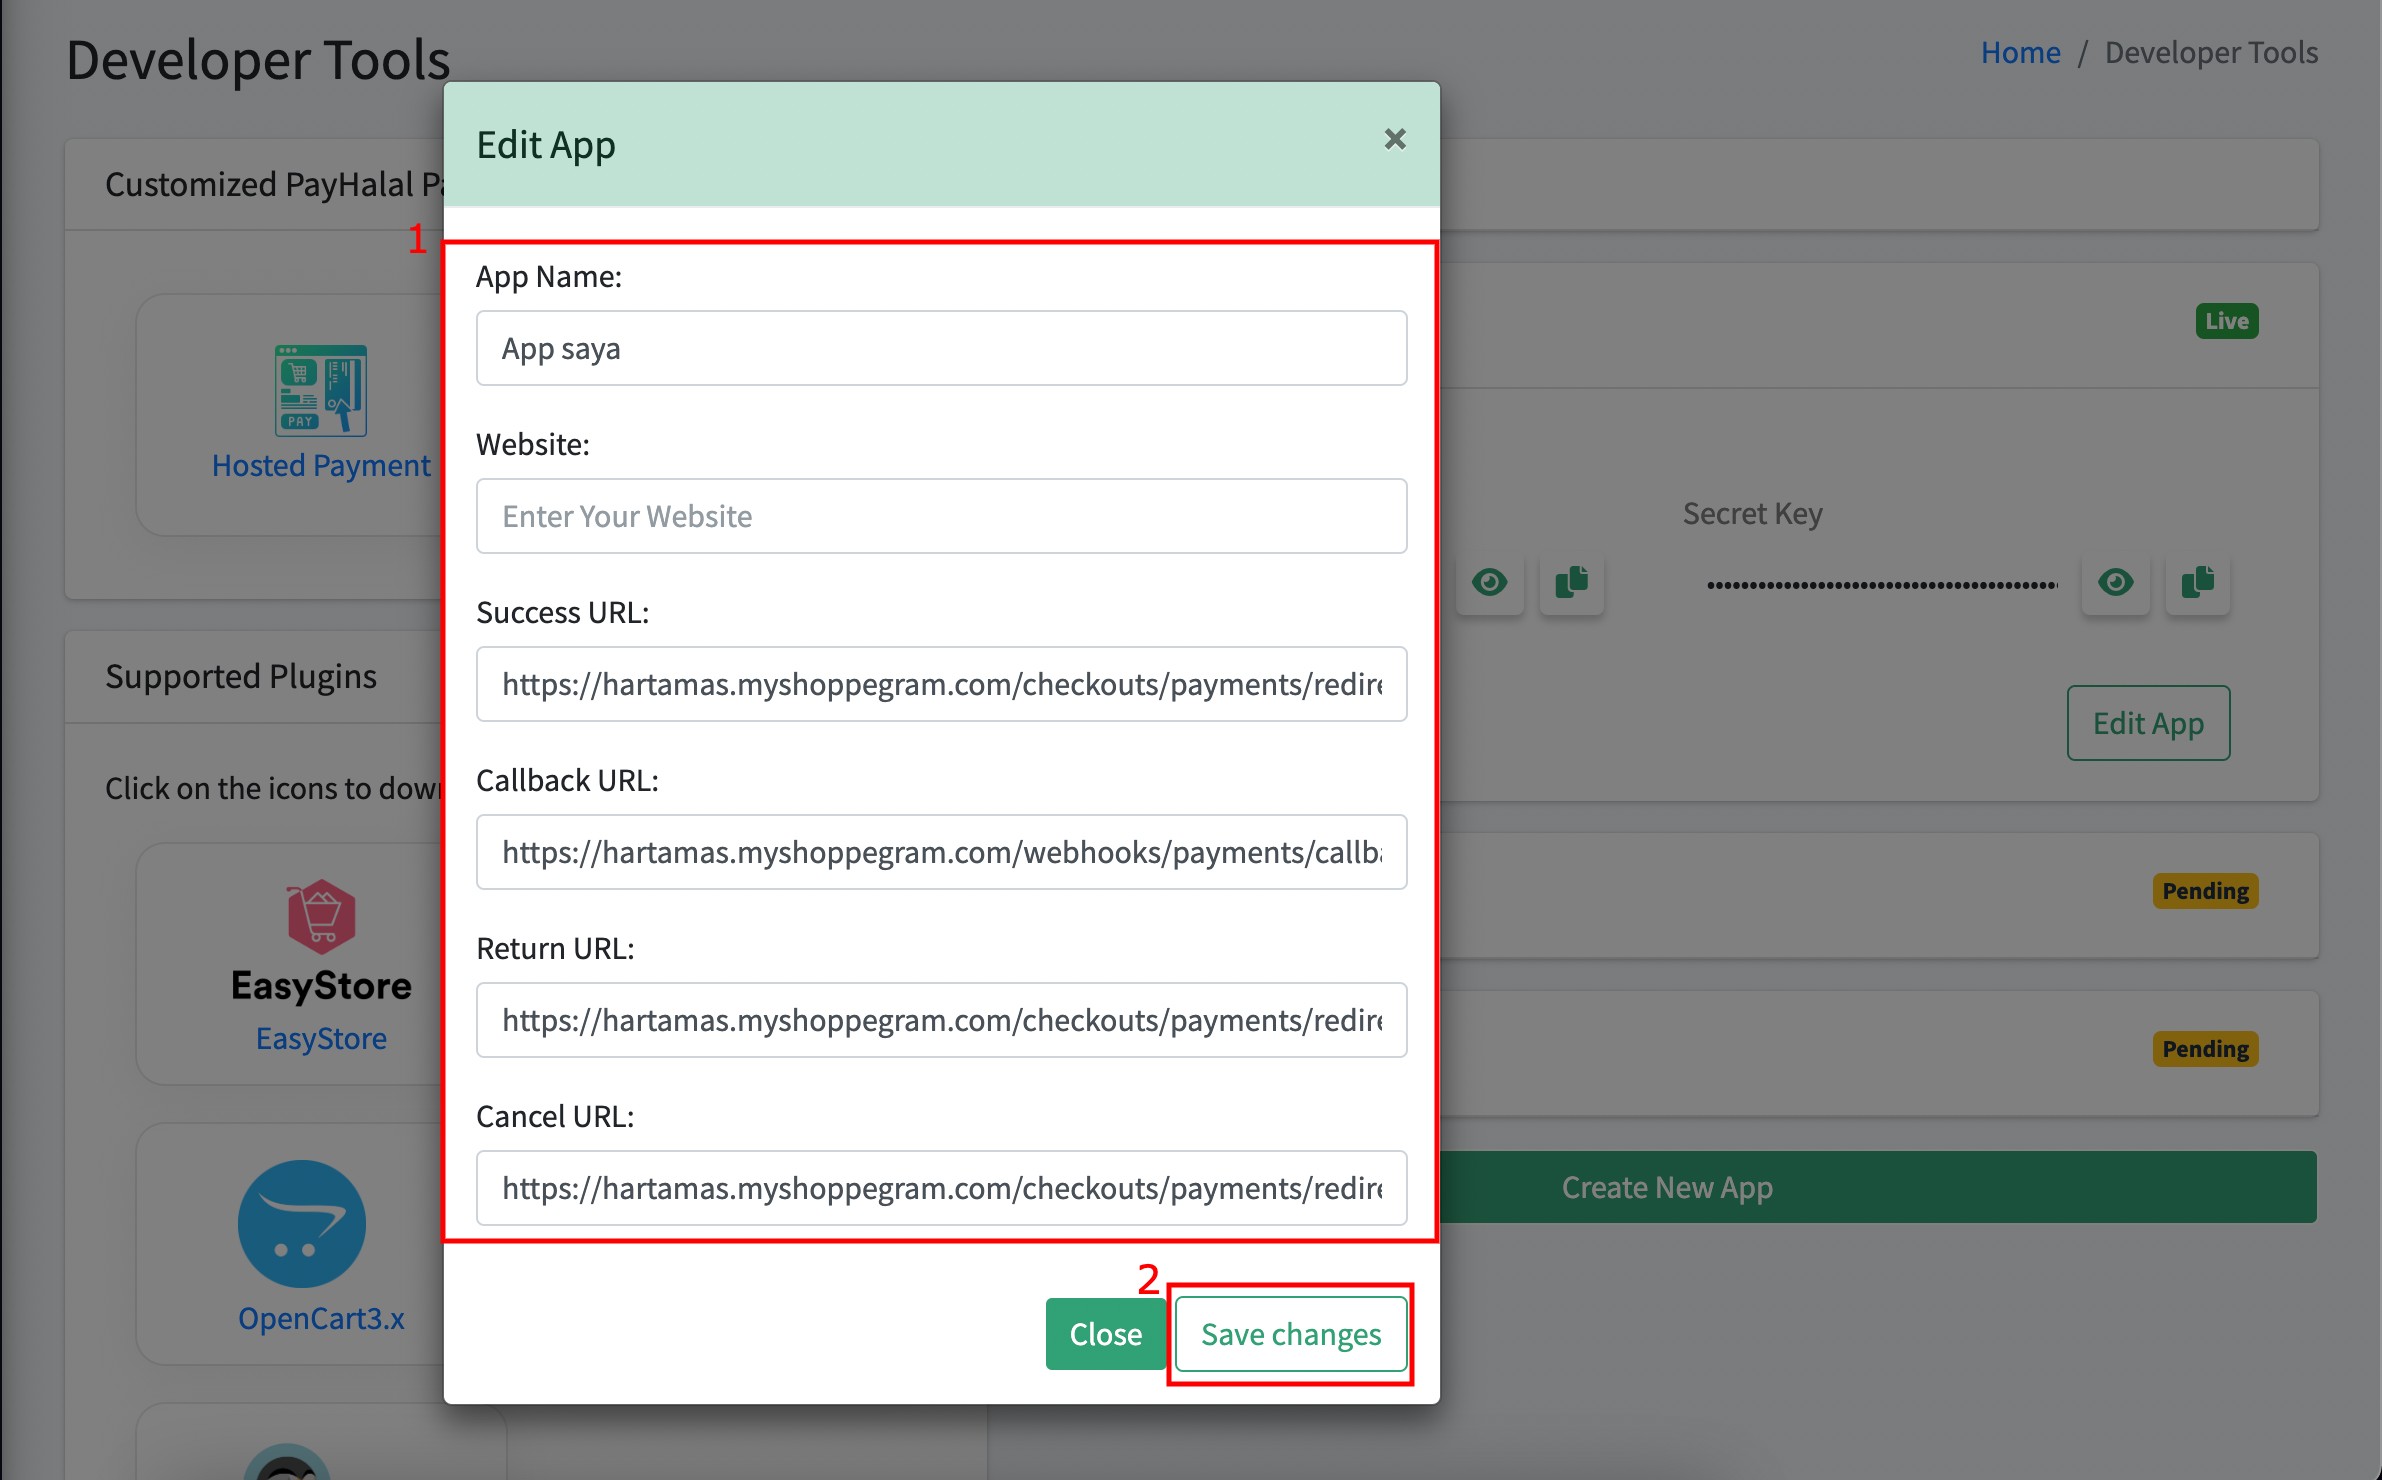The height and width of the screenshot is (1480, 2382).
Task: Click the green Close button
Action: (x=1106, y=1334)
